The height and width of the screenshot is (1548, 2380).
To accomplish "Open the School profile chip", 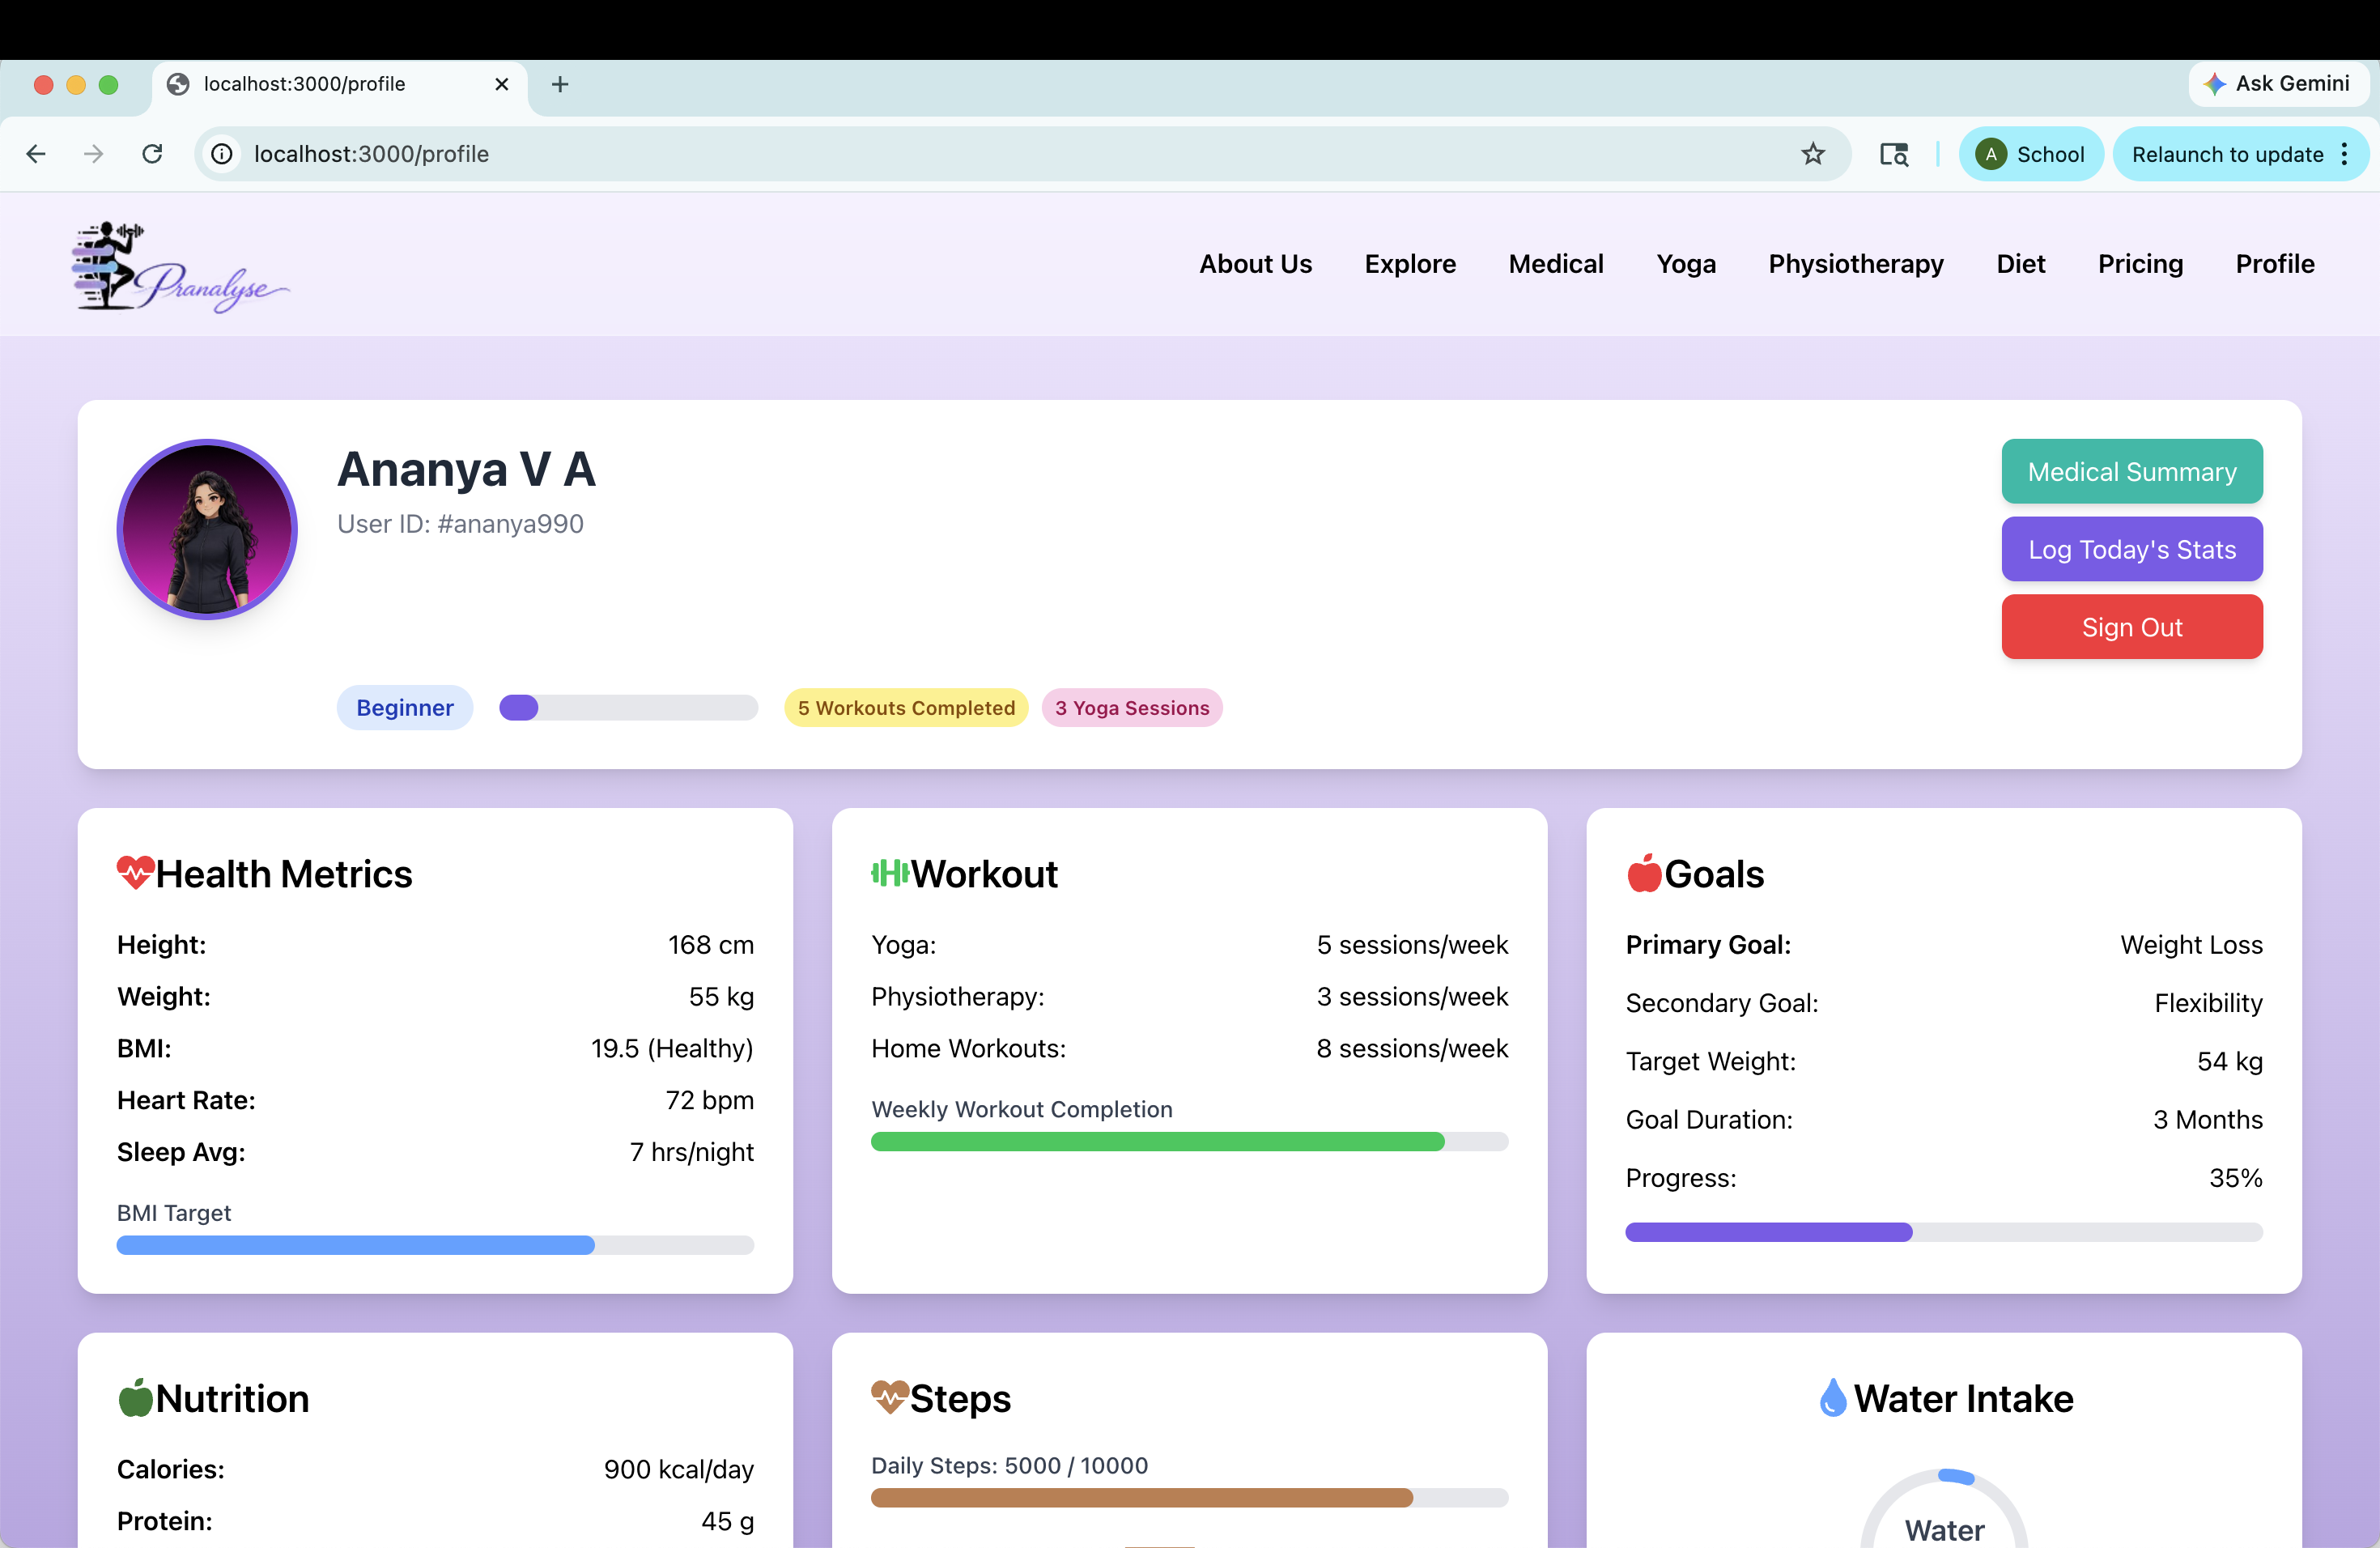I will click(x=2031, y=154).
